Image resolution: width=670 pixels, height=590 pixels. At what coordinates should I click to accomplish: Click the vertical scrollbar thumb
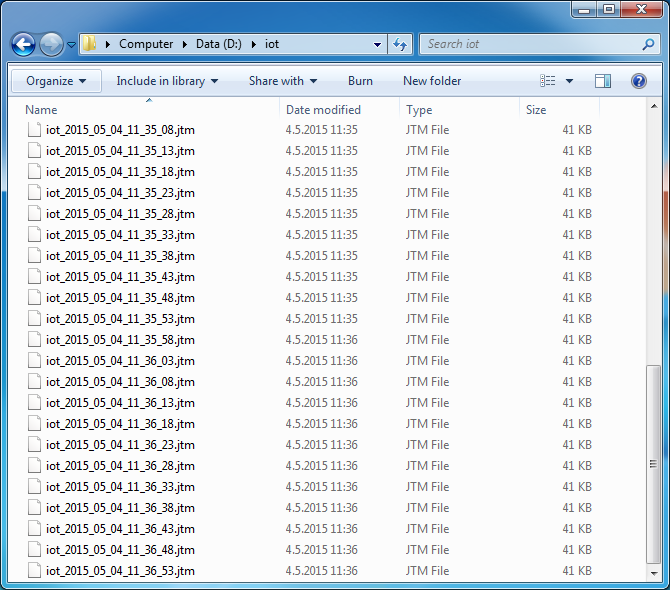[x=654, y=468]
